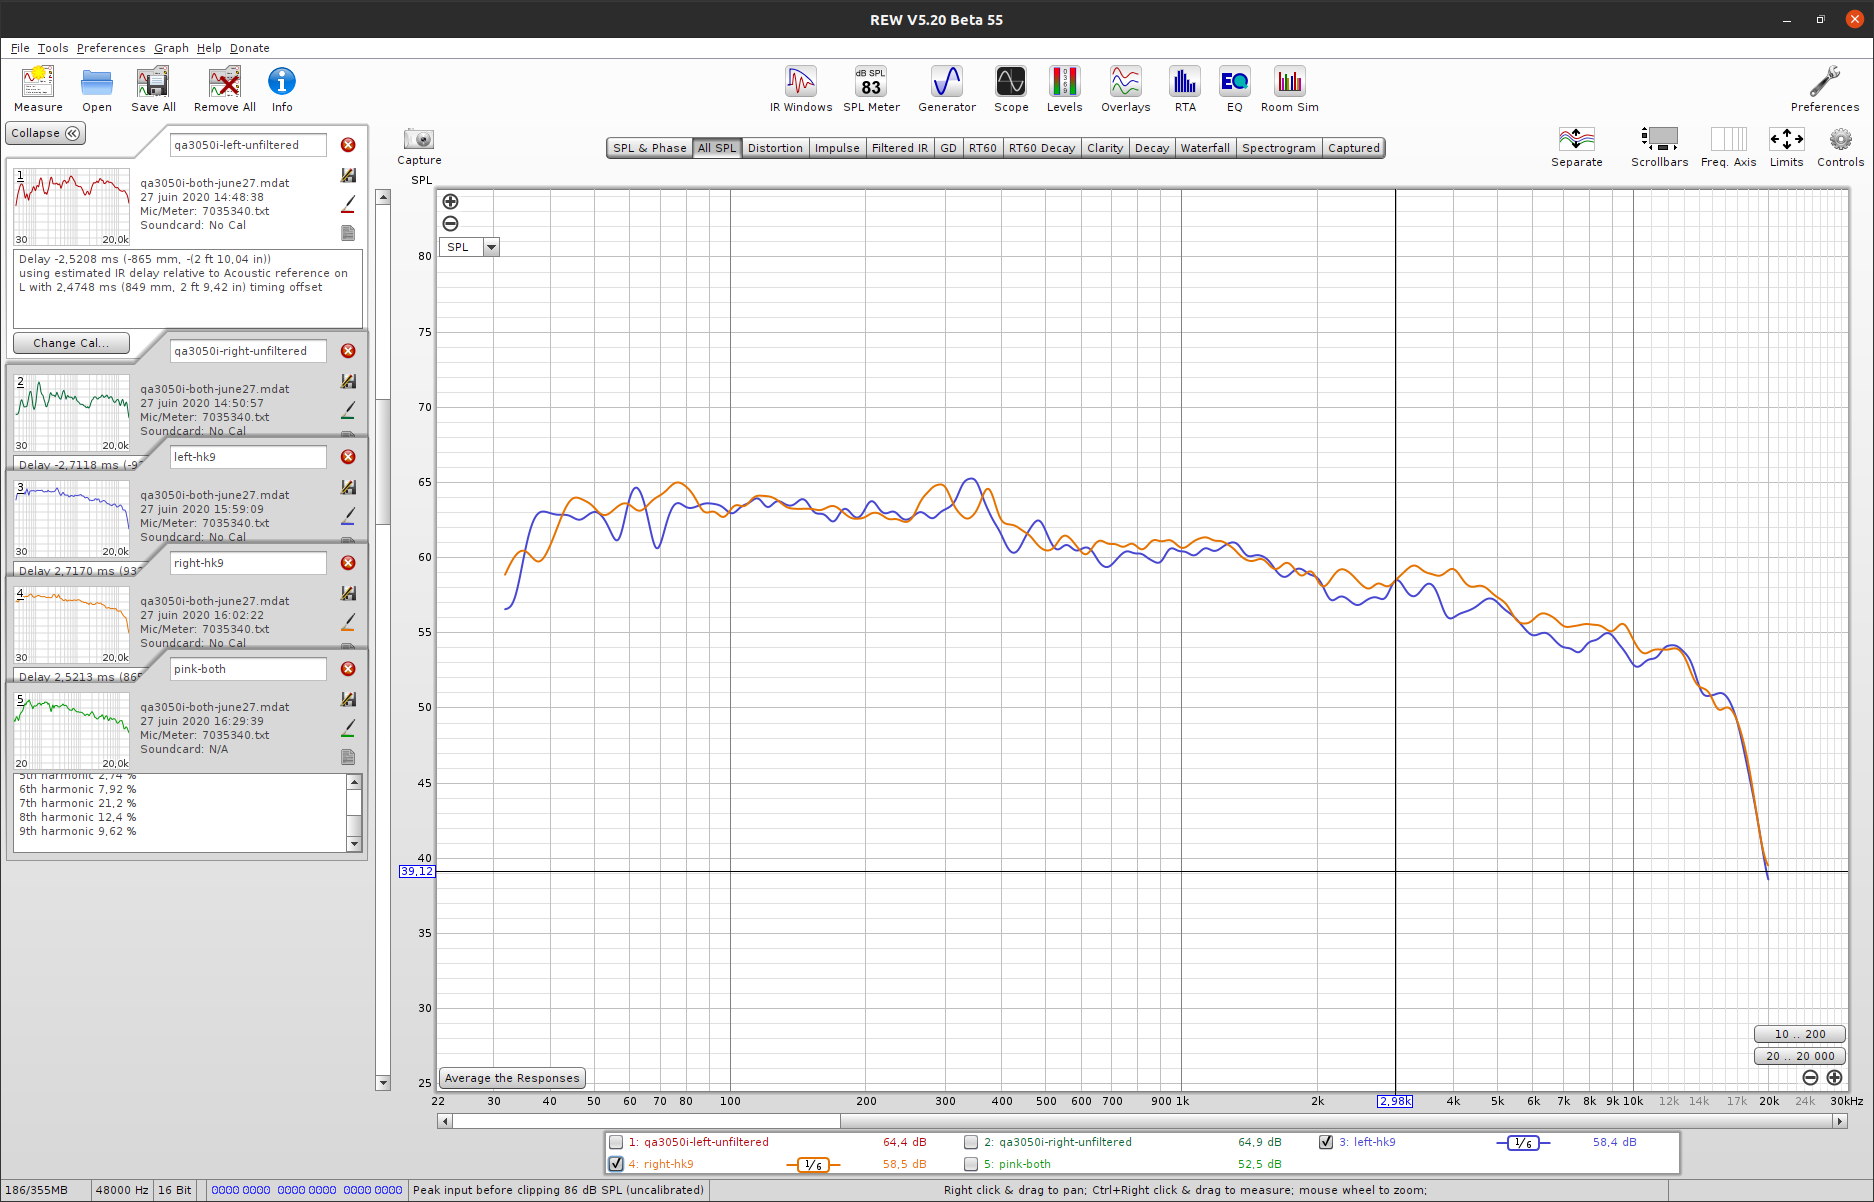This screenshot has width=1874, height=1202.
Task: Collapse the measurements panel
Action: [46, 133]
